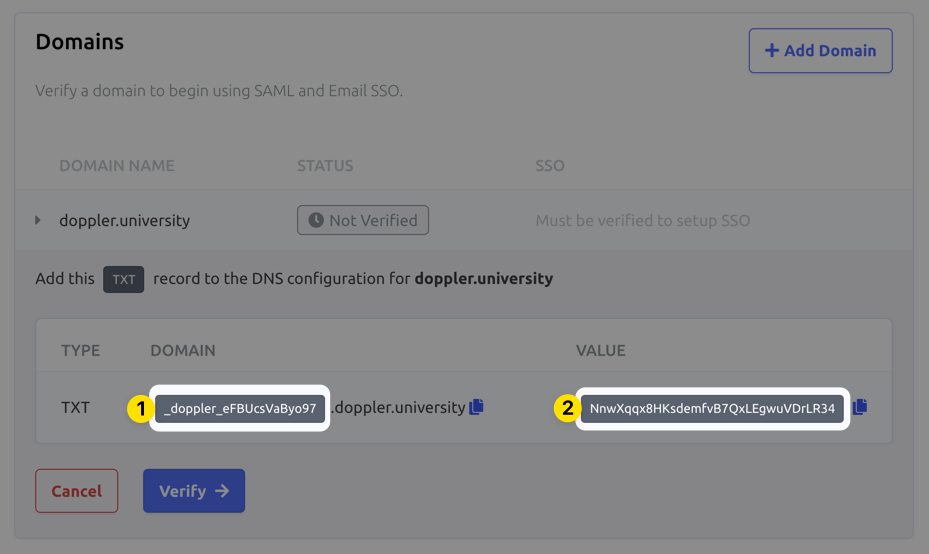Select the _doppler_eFBUcsVaByo97 domain code
This screenshot has height=554, width=929.
[240, 408]
